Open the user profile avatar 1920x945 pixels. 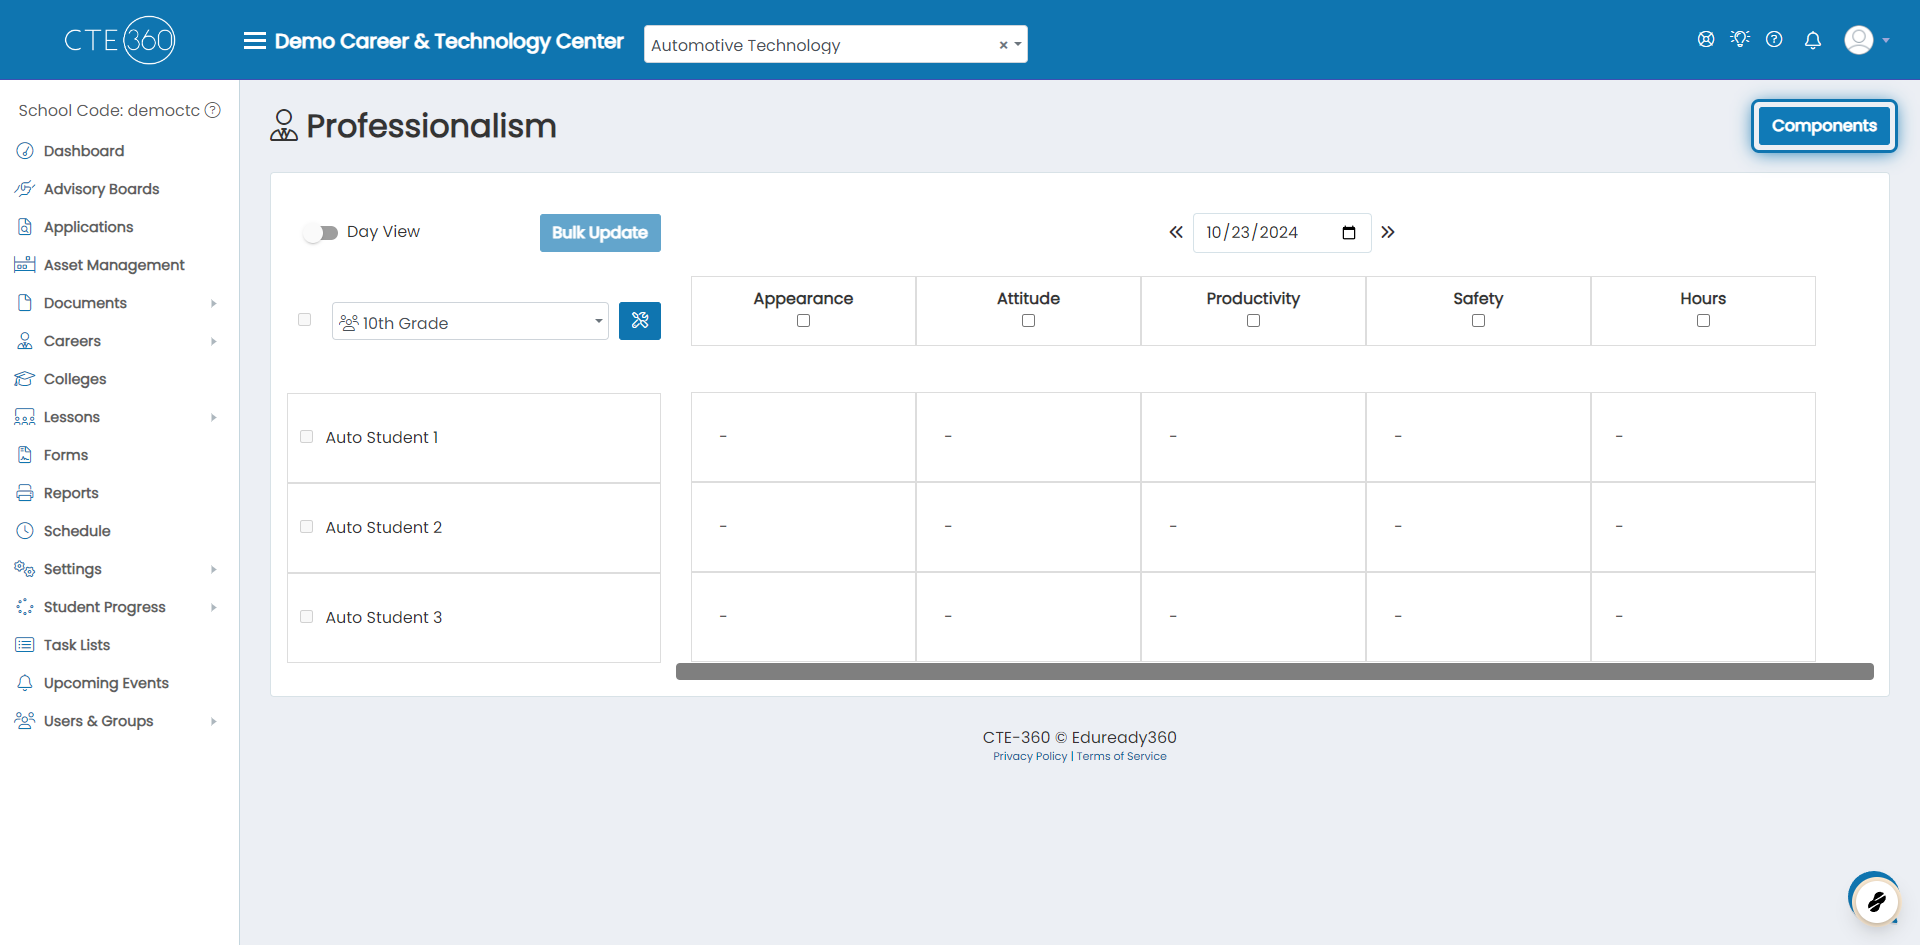1859,40
